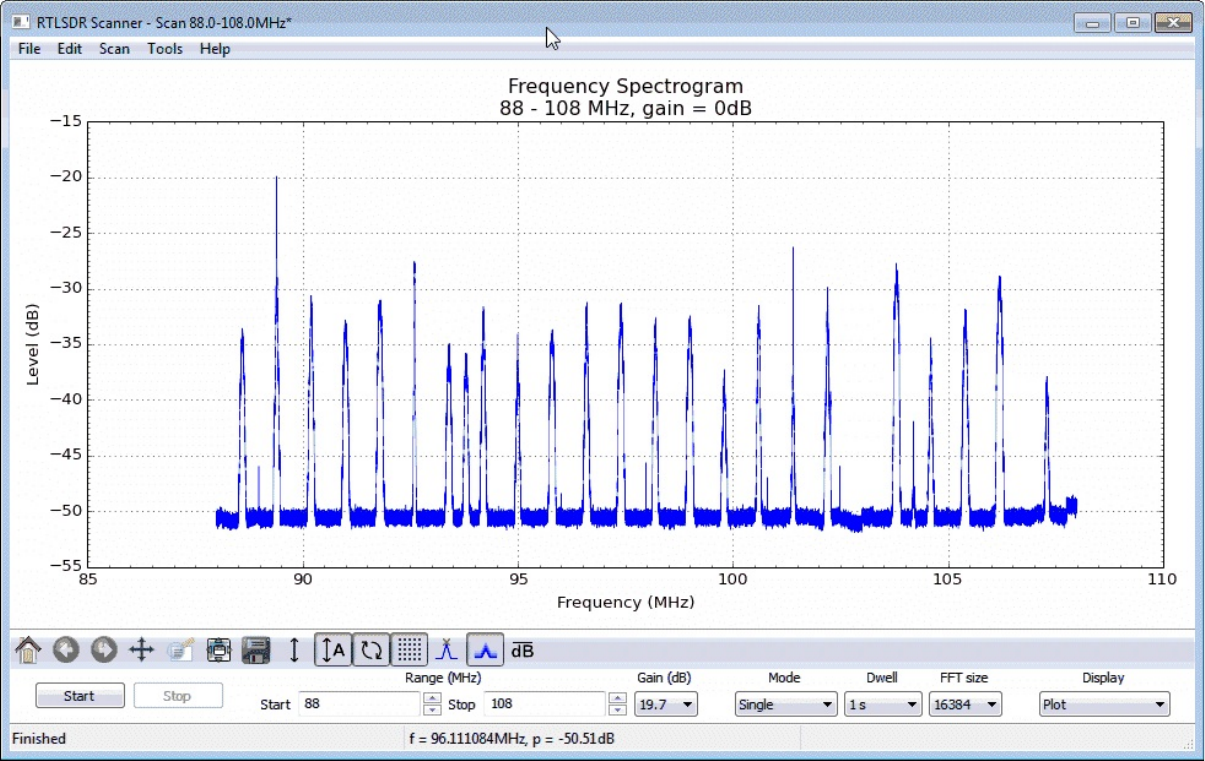This screenshot has width=1205, height=761.
Task: Select the Zoom to rectangle tool
Action: coord(180,651)
